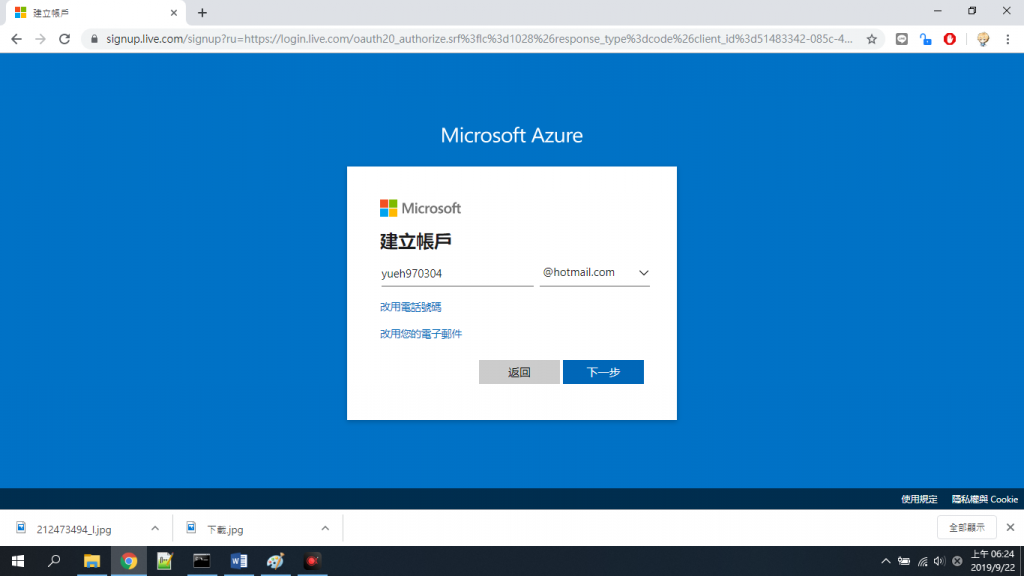Click 全部顯示 to show all downloads
Viewport: 1024px width, 576px height.
tap(967, 528)
